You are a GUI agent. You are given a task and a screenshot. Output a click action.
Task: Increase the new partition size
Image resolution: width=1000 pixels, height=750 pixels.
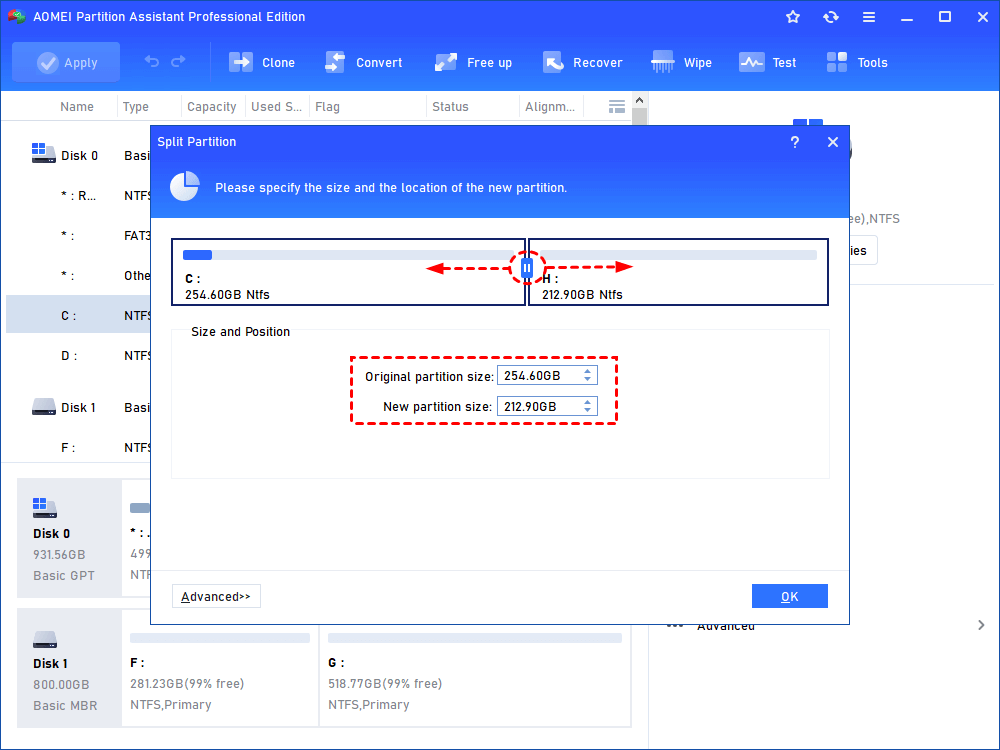[x=587, y=402]
